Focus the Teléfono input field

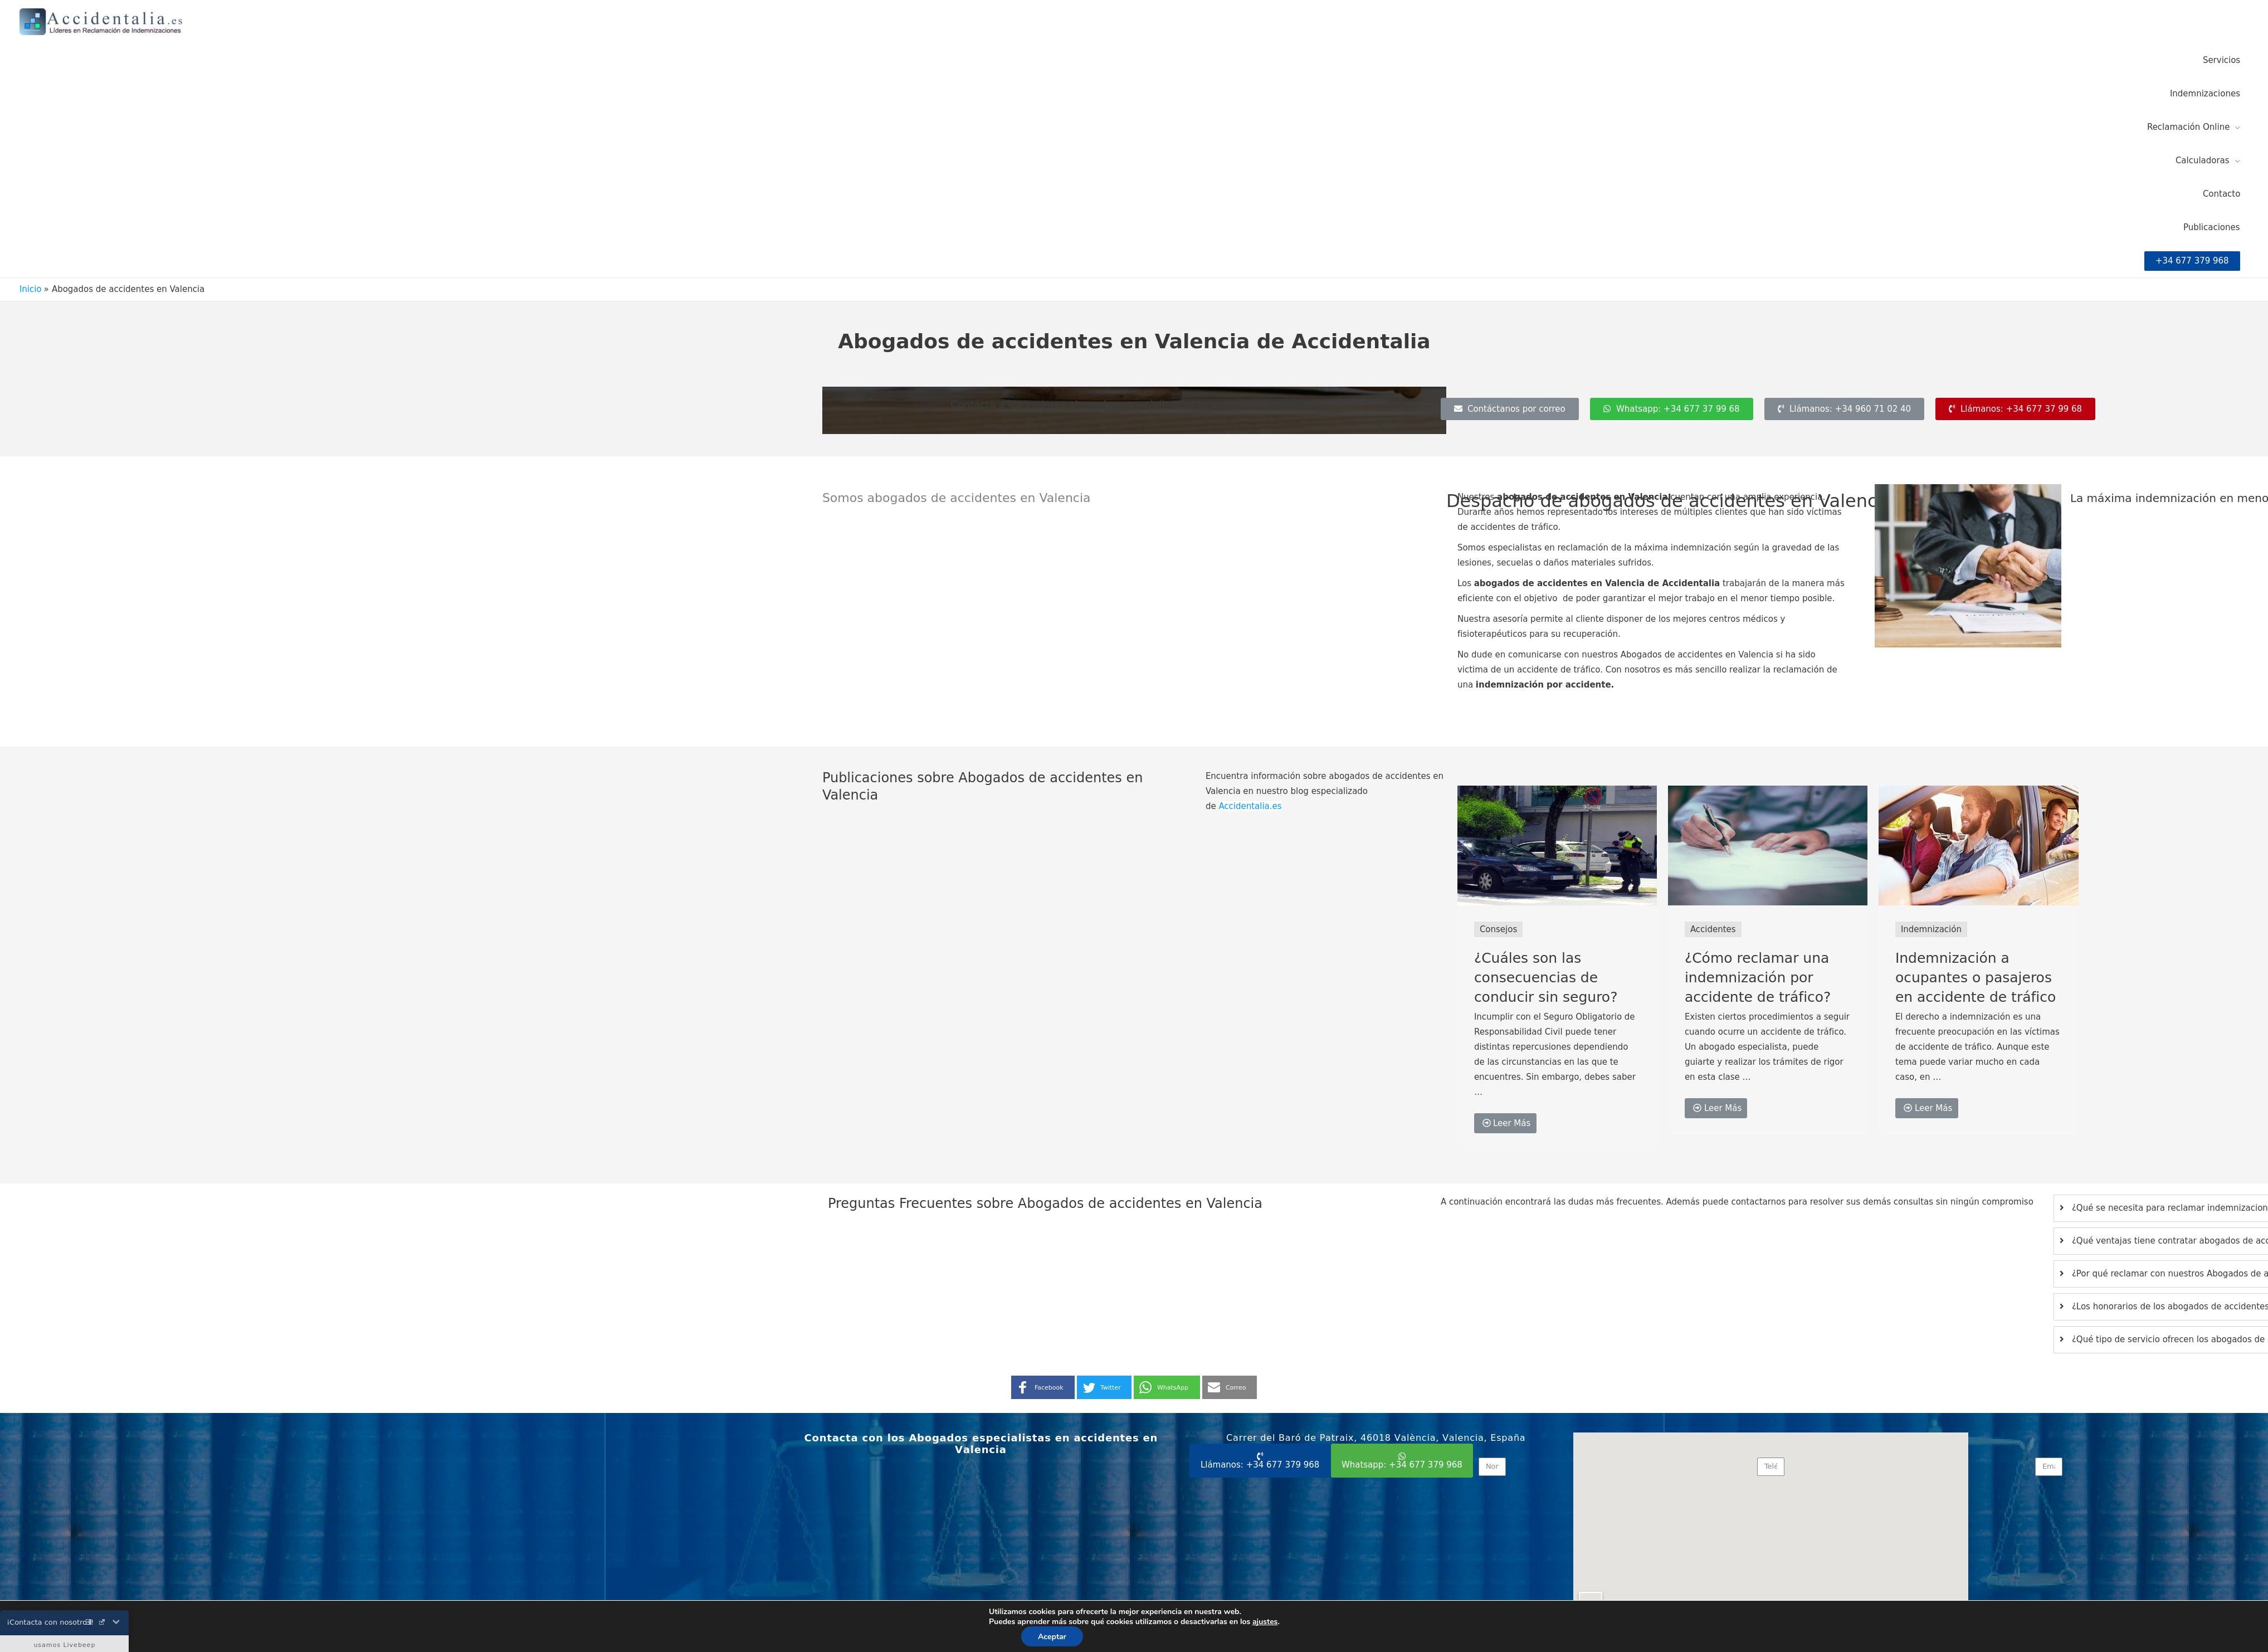[x=1770, y=1467]
